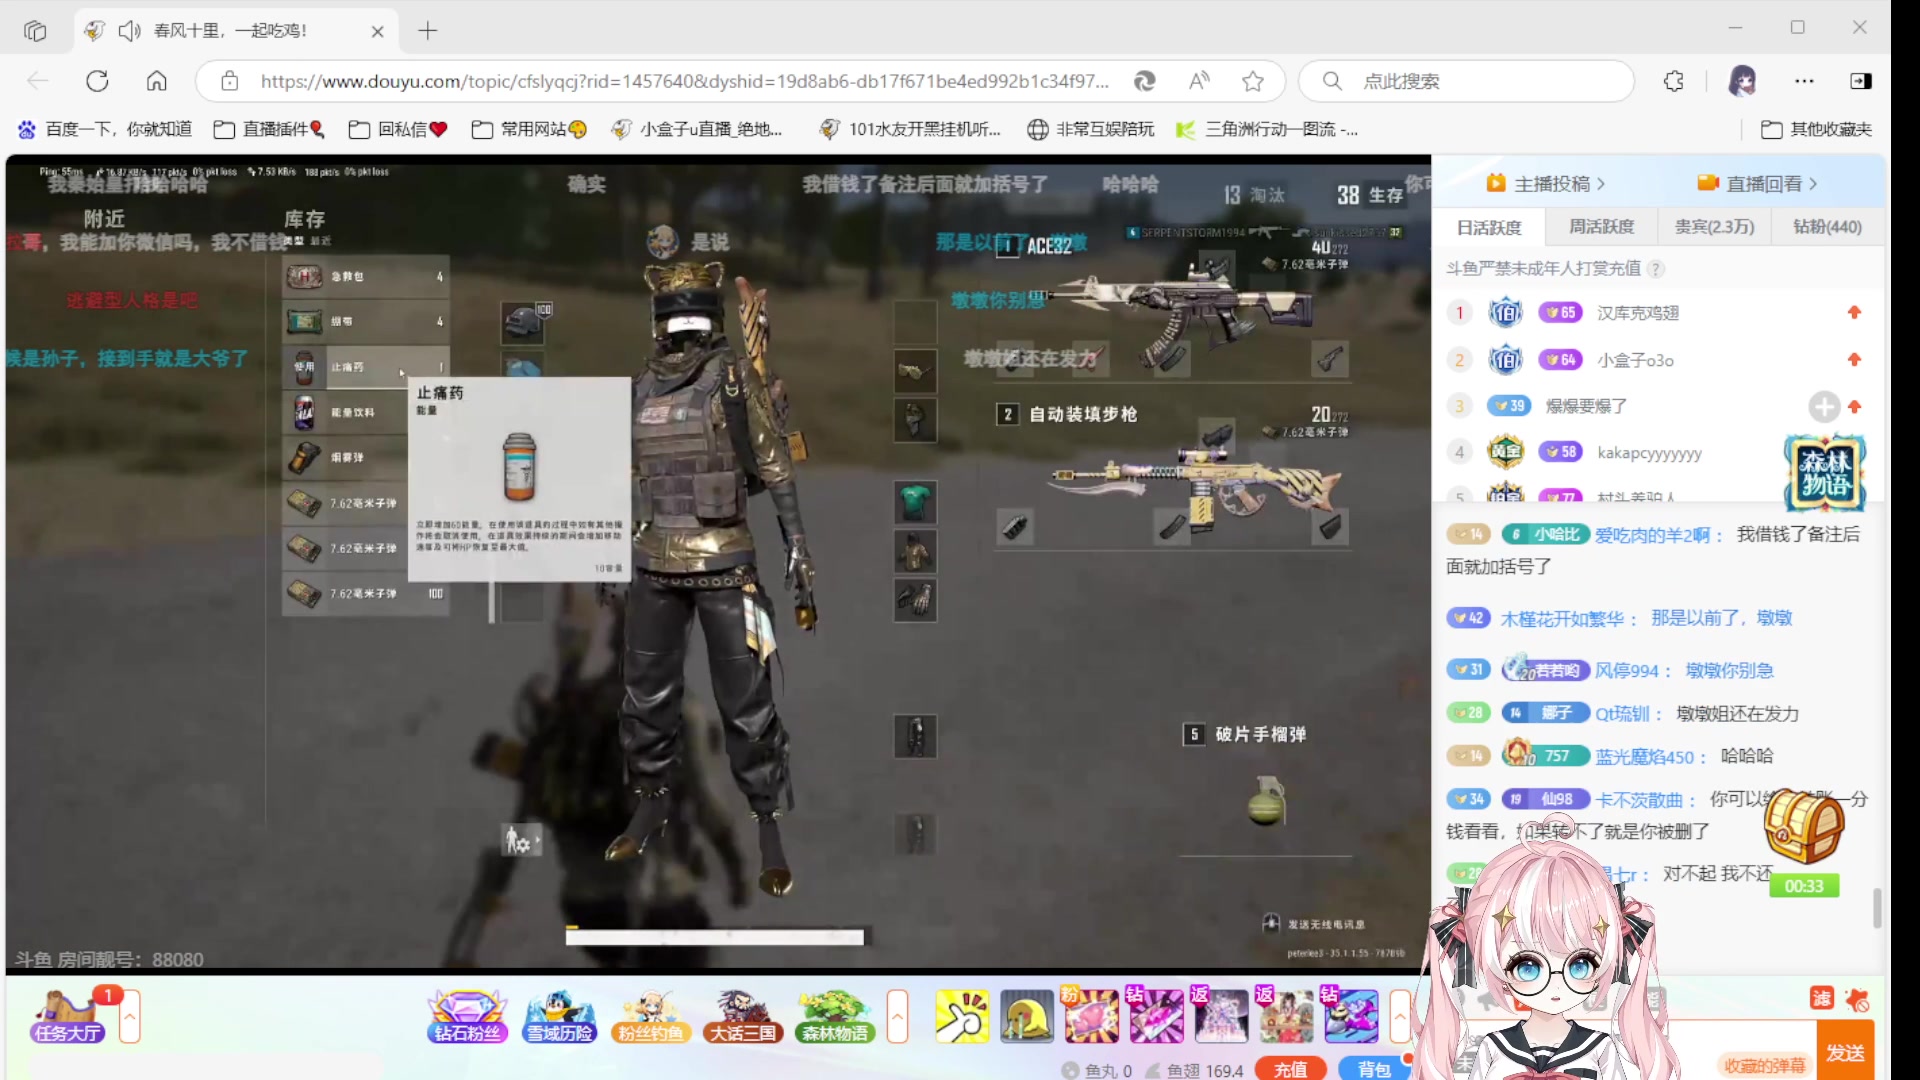The height and width of the screenshot is (1080, 1920).
Task: Expand the arrow next to 任务大厅
Action: 130,1016
